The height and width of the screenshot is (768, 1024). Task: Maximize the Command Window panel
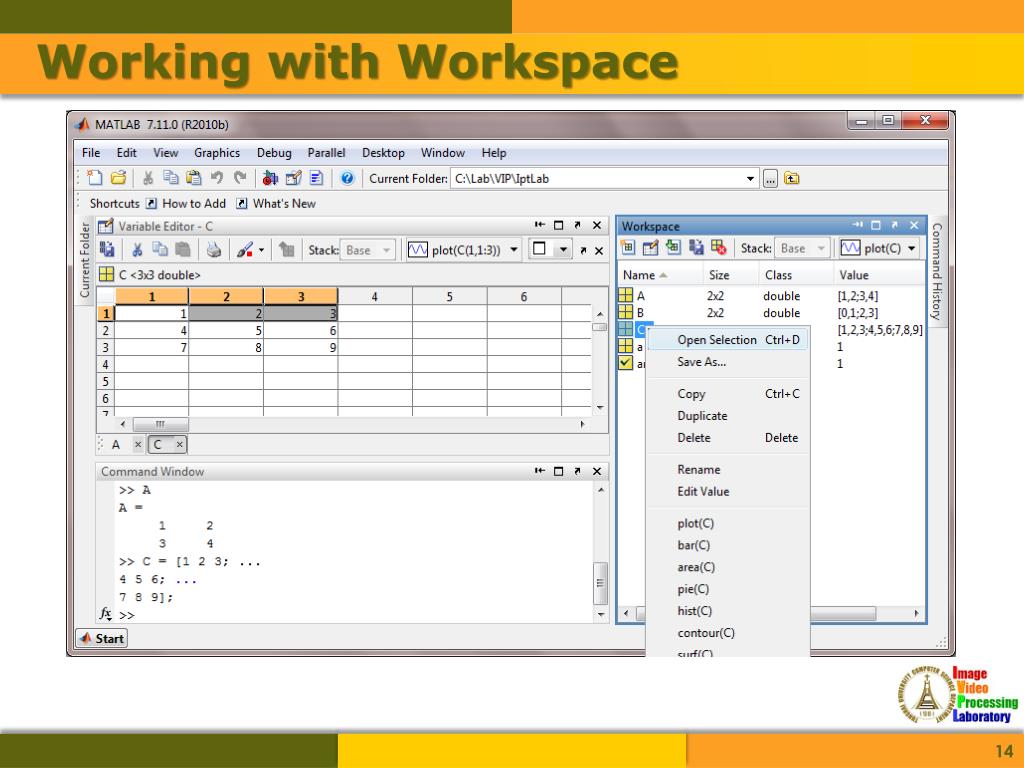click(x=558, y=471)
